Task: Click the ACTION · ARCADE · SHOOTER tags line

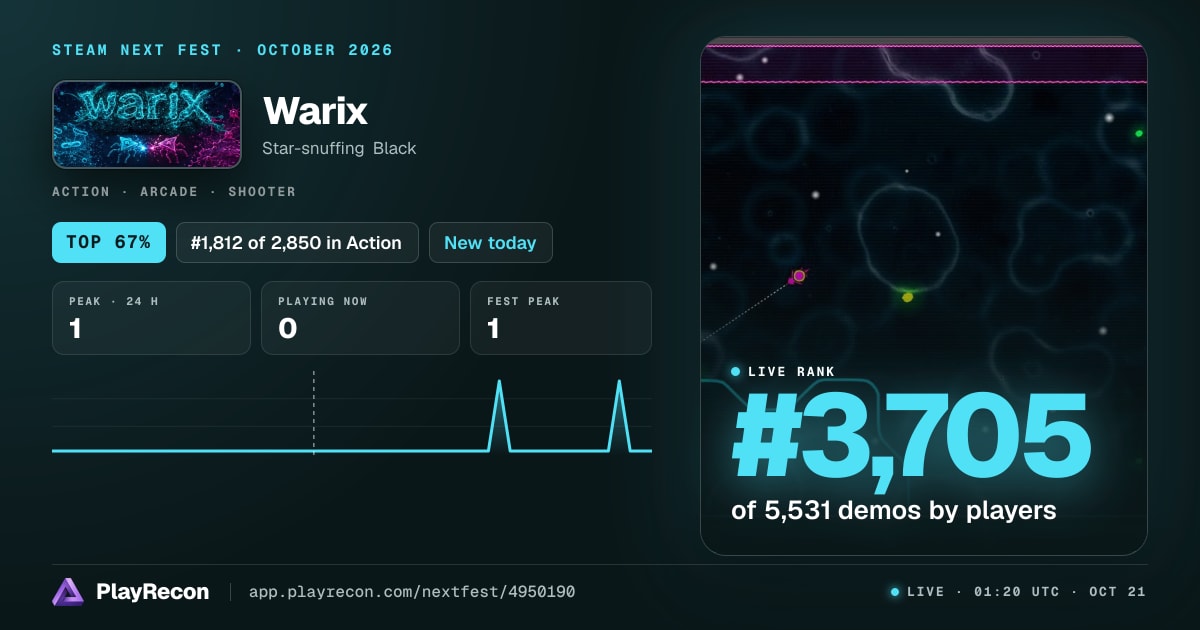Action: 174,191
